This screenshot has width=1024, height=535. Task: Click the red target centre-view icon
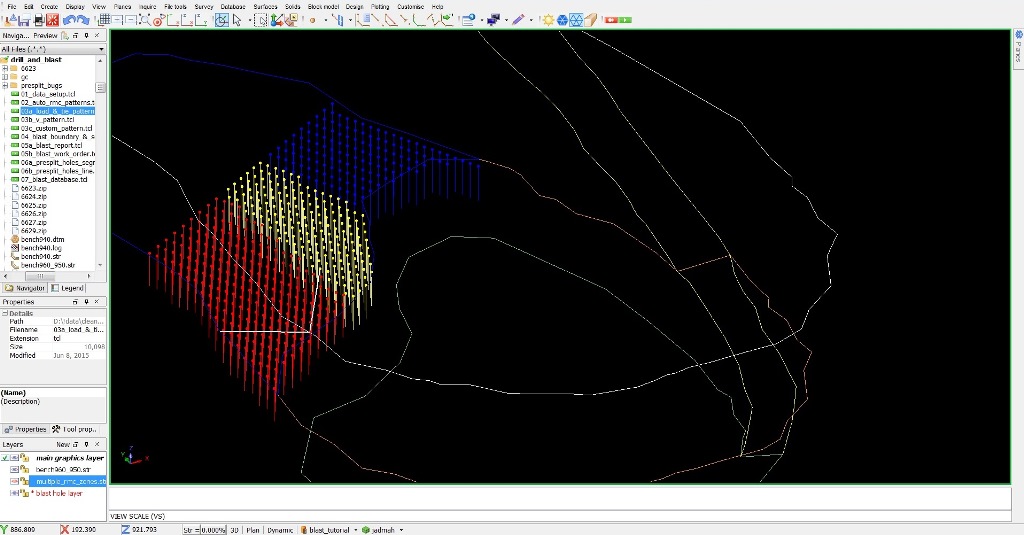point(158,20)
